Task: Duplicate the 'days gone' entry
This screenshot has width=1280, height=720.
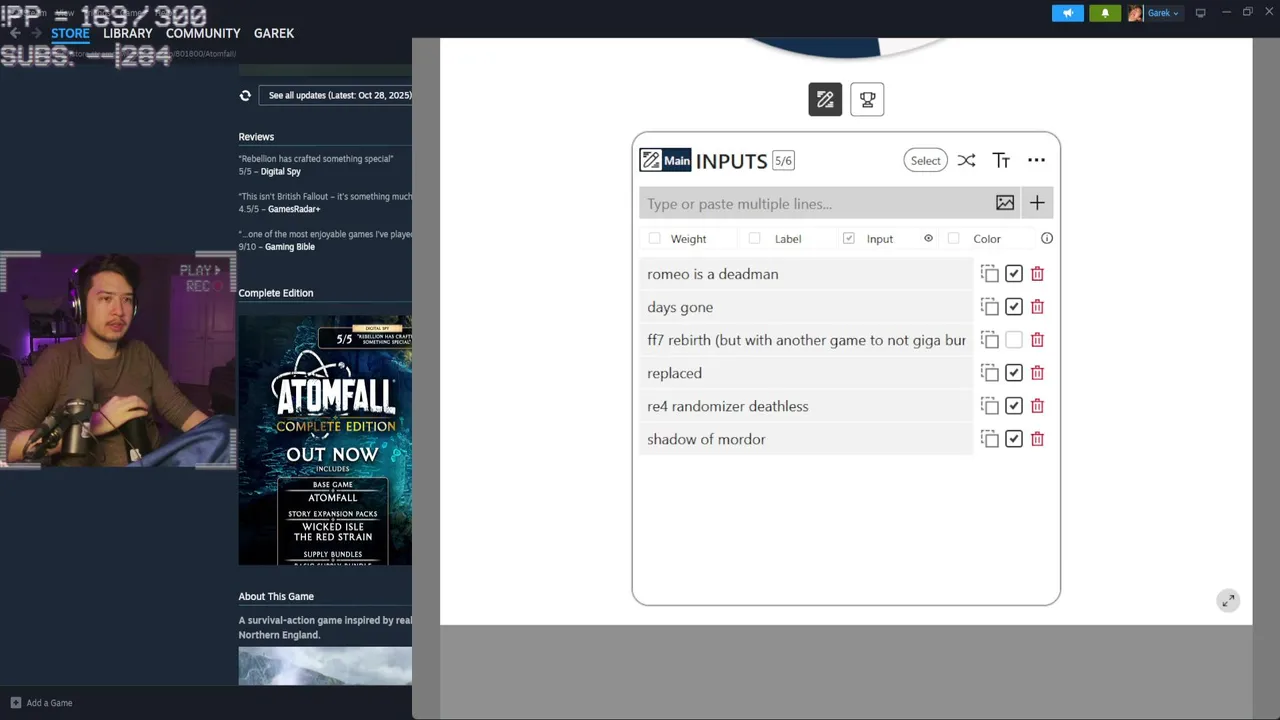Action: click(990, 306)
